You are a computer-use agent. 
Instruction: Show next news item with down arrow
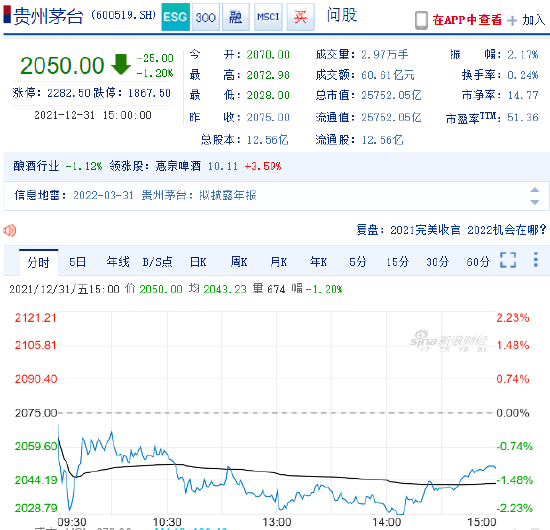535,202
